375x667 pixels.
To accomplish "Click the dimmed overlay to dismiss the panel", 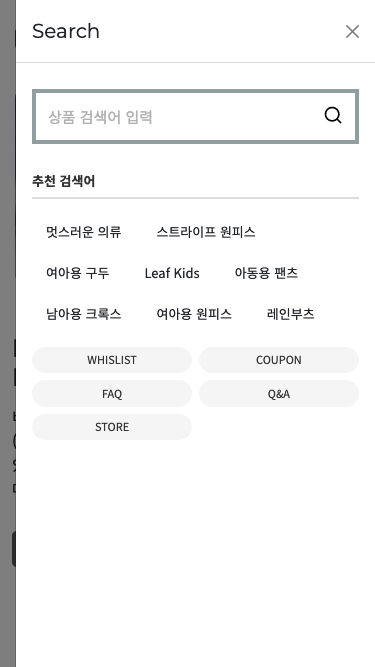I will pyautogui.click(x=8, y=334).
